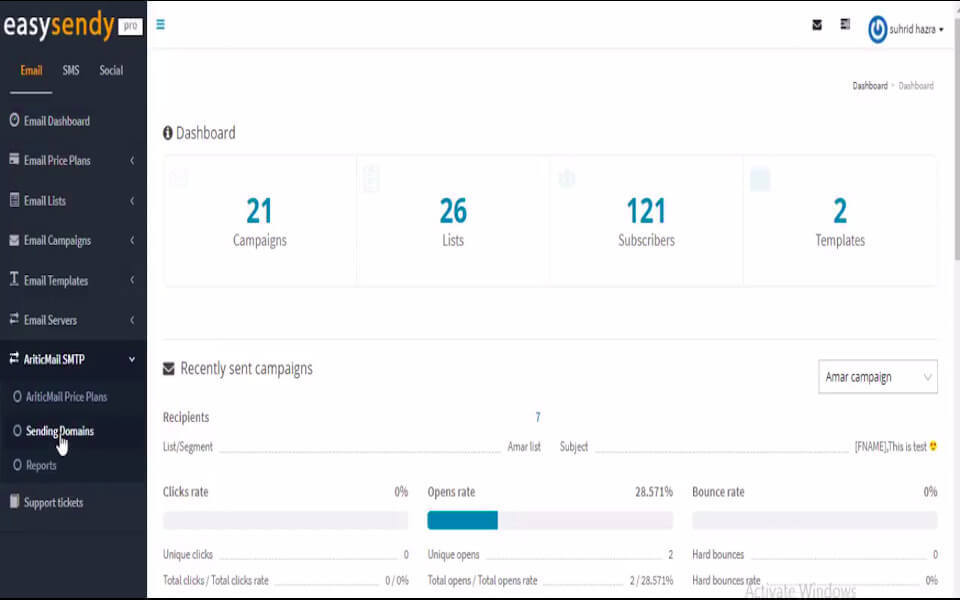Image resolution: width=960 pixels, height=600 pixels.
Task: Expand the Email Price Plans chevron
Action: 132,160
